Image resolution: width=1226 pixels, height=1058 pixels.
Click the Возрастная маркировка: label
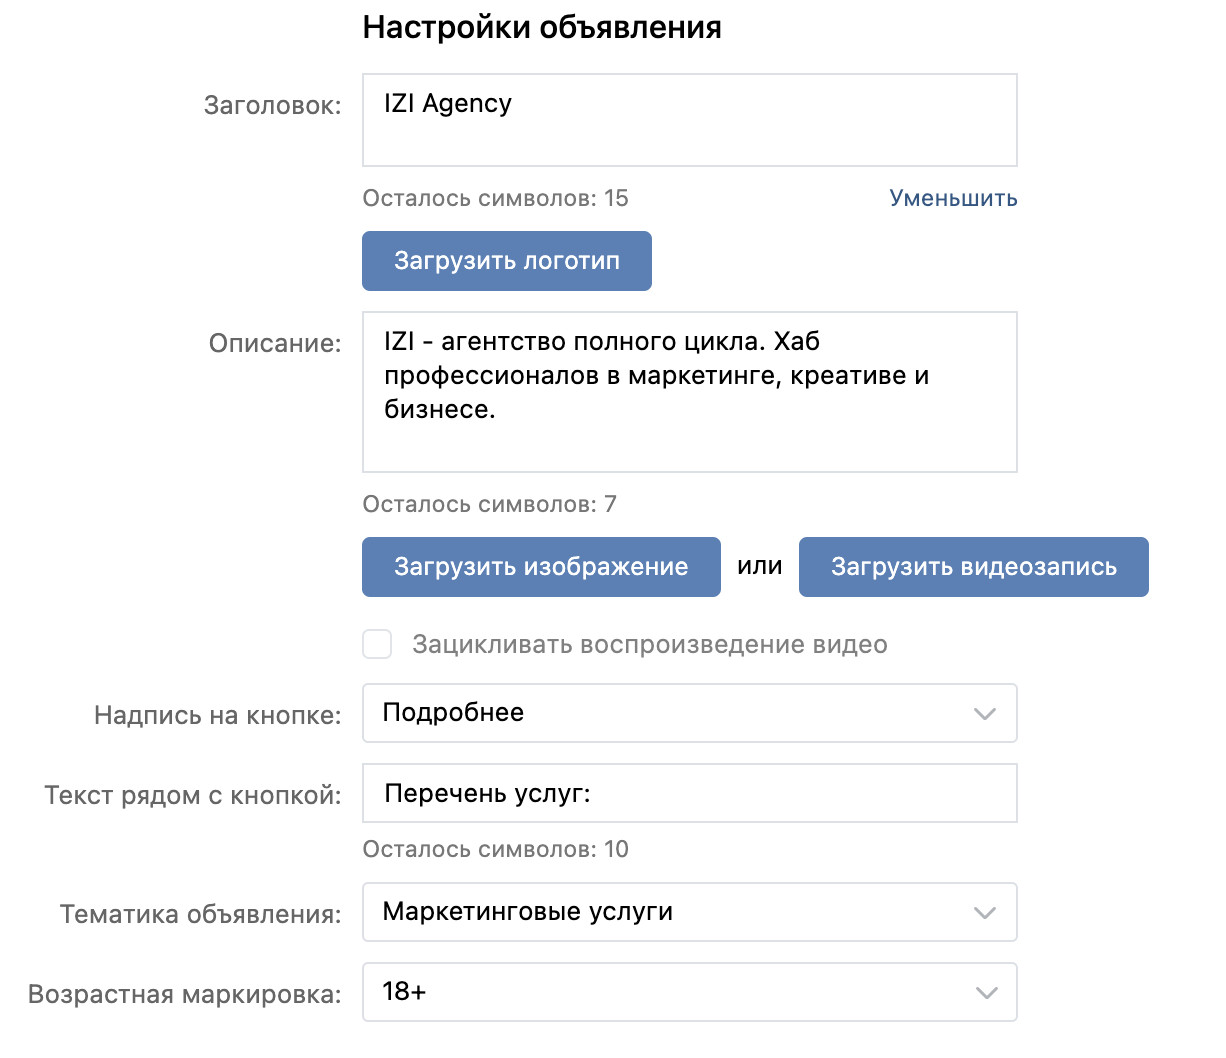click(x=184, y=994)
